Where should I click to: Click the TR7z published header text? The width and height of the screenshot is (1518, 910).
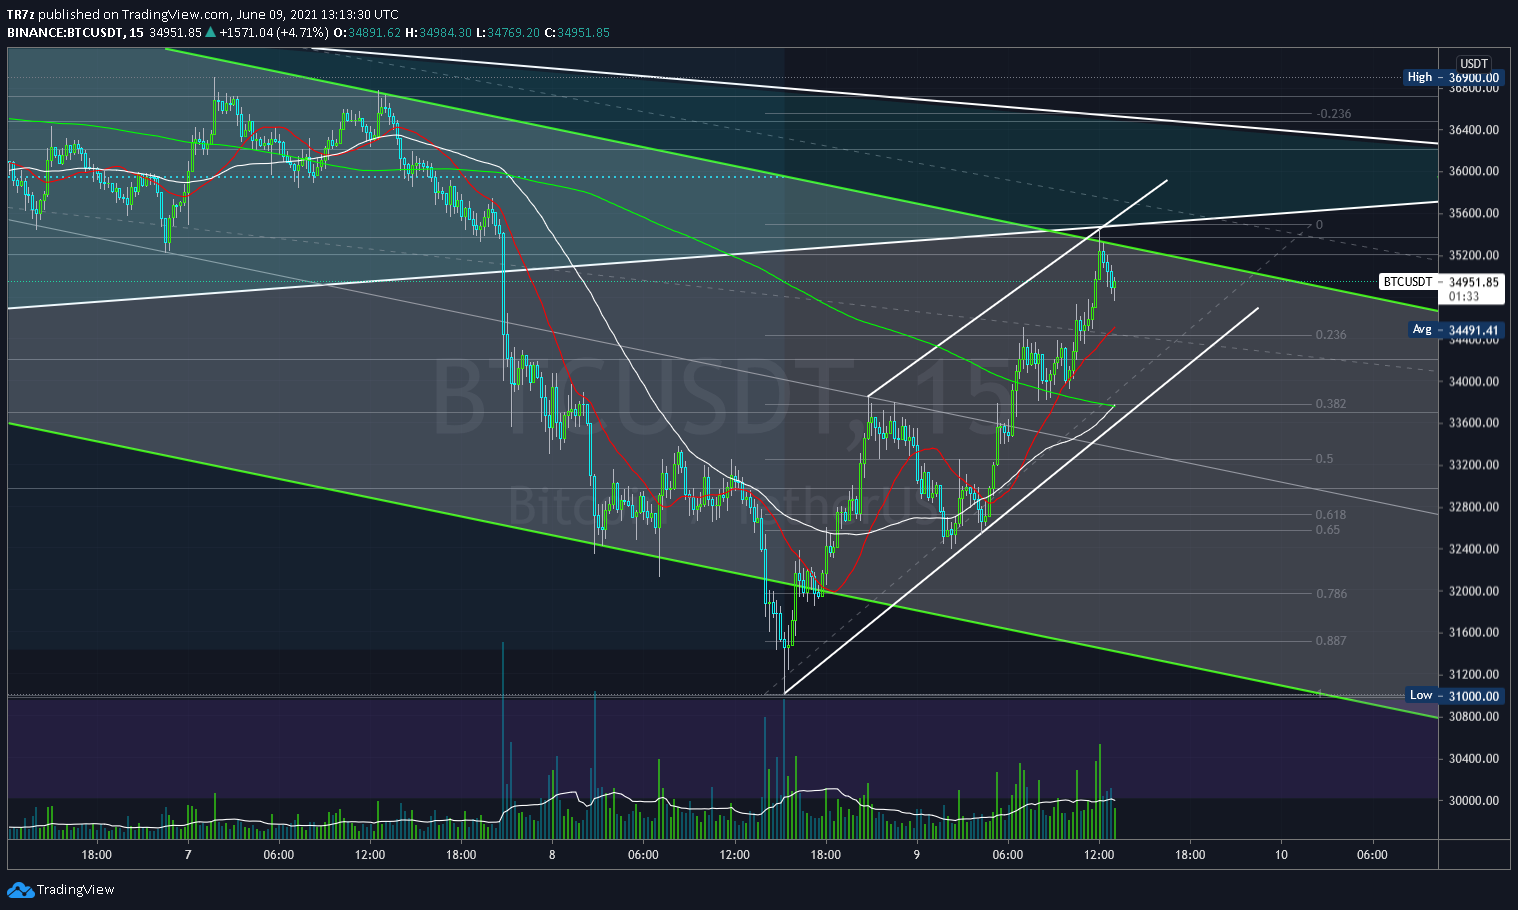click(x=204, y=14)
